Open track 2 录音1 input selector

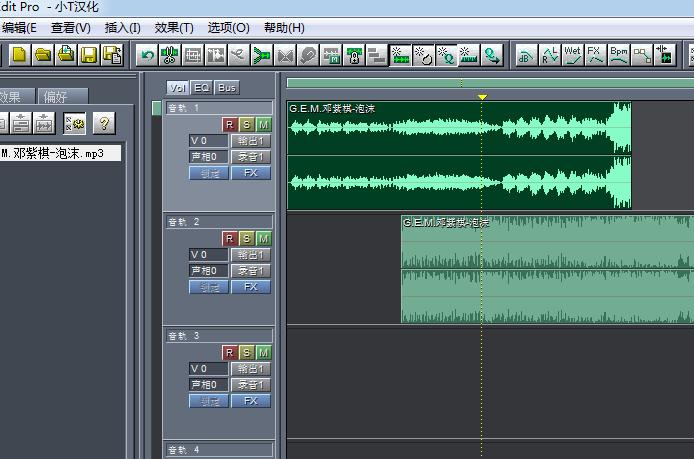(251, 270)
